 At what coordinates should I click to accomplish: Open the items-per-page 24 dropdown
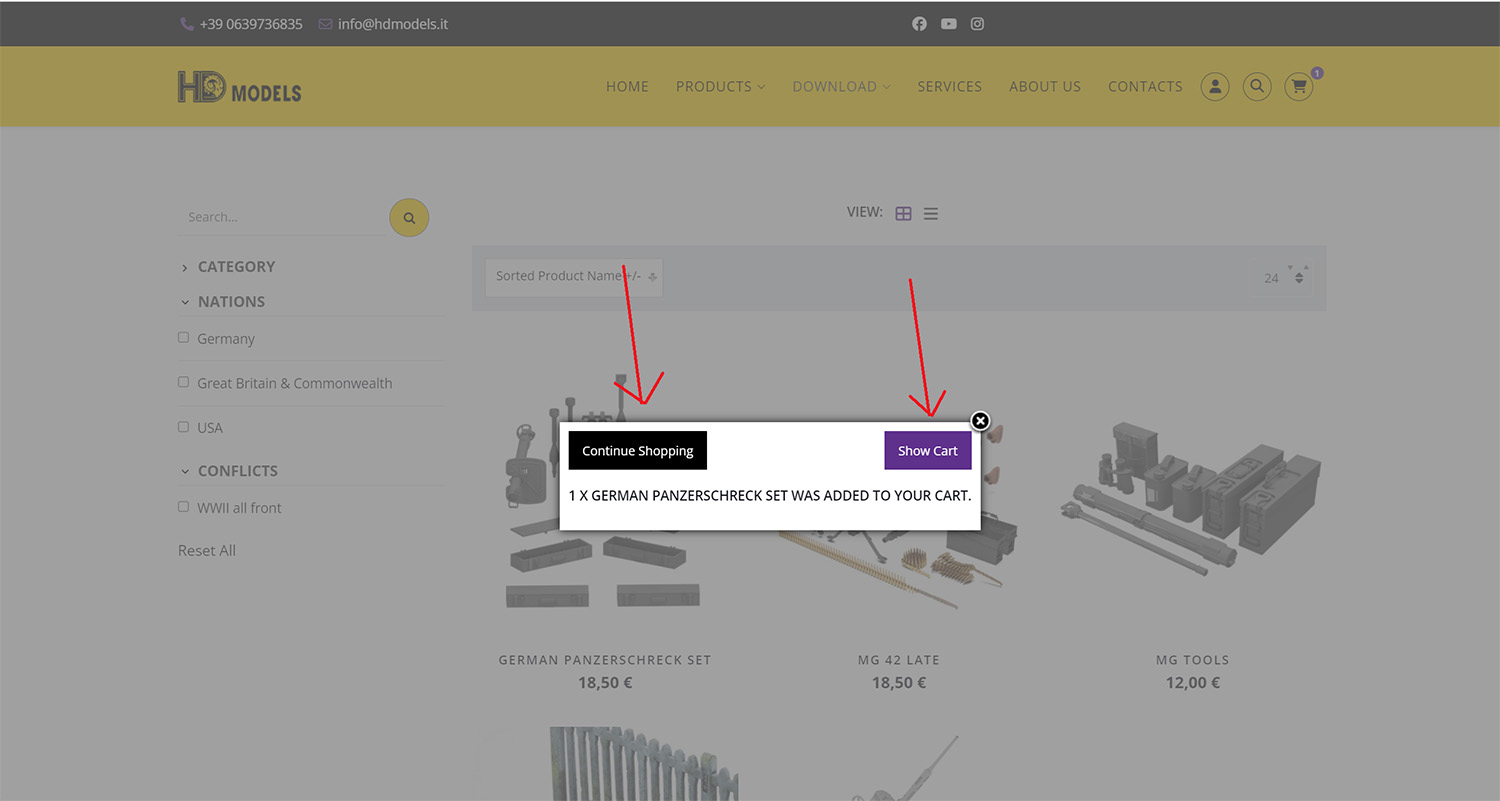click(1280, 278)
